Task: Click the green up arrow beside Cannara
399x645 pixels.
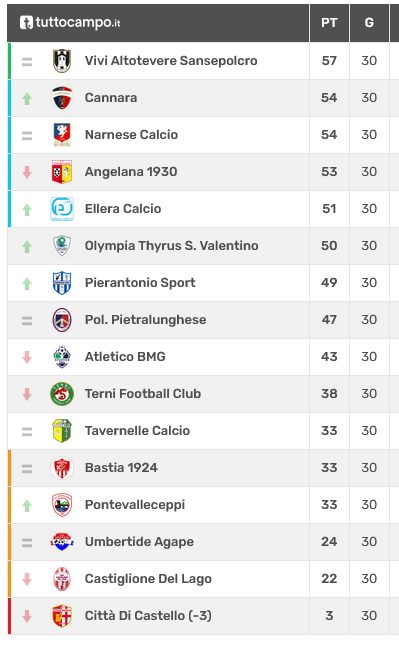Action: (x=27, y=99)
